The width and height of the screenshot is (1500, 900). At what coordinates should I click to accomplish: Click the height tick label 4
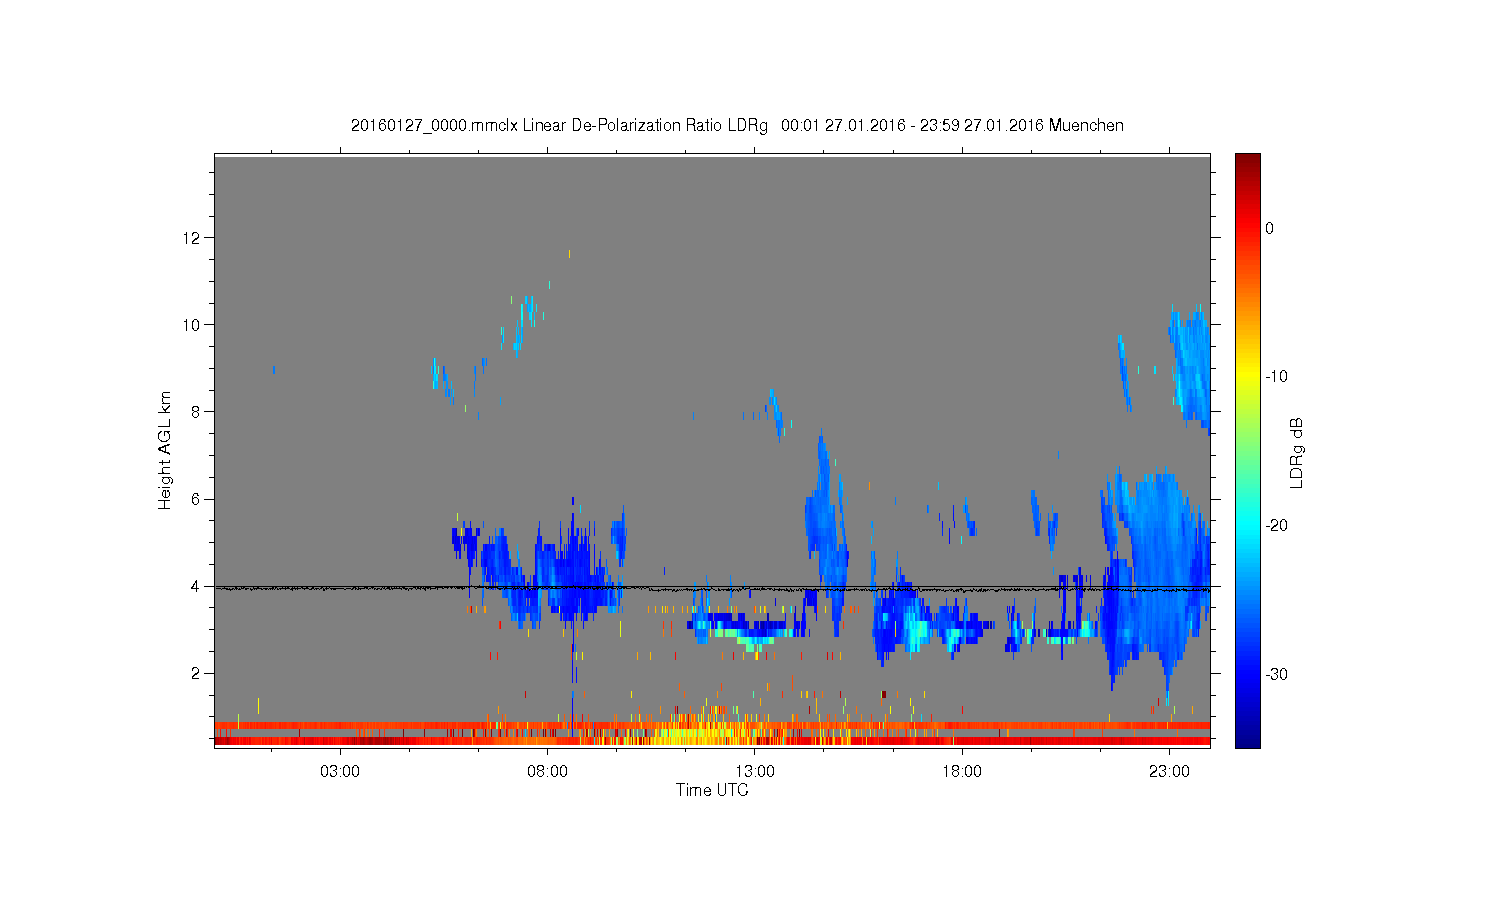[x=196, y=586]
